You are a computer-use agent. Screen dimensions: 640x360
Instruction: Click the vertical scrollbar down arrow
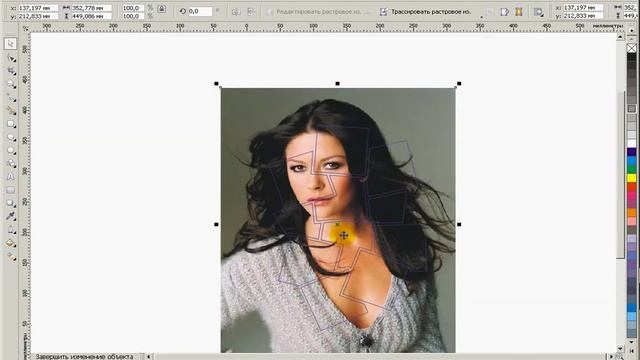[x=620, y=349]
